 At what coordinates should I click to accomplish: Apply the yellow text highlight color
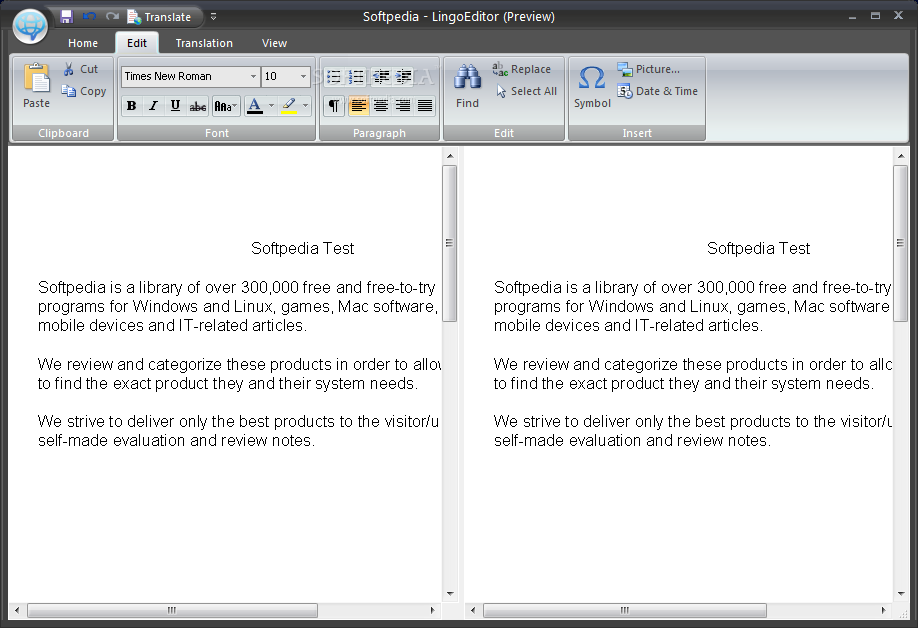pos(289,106)
